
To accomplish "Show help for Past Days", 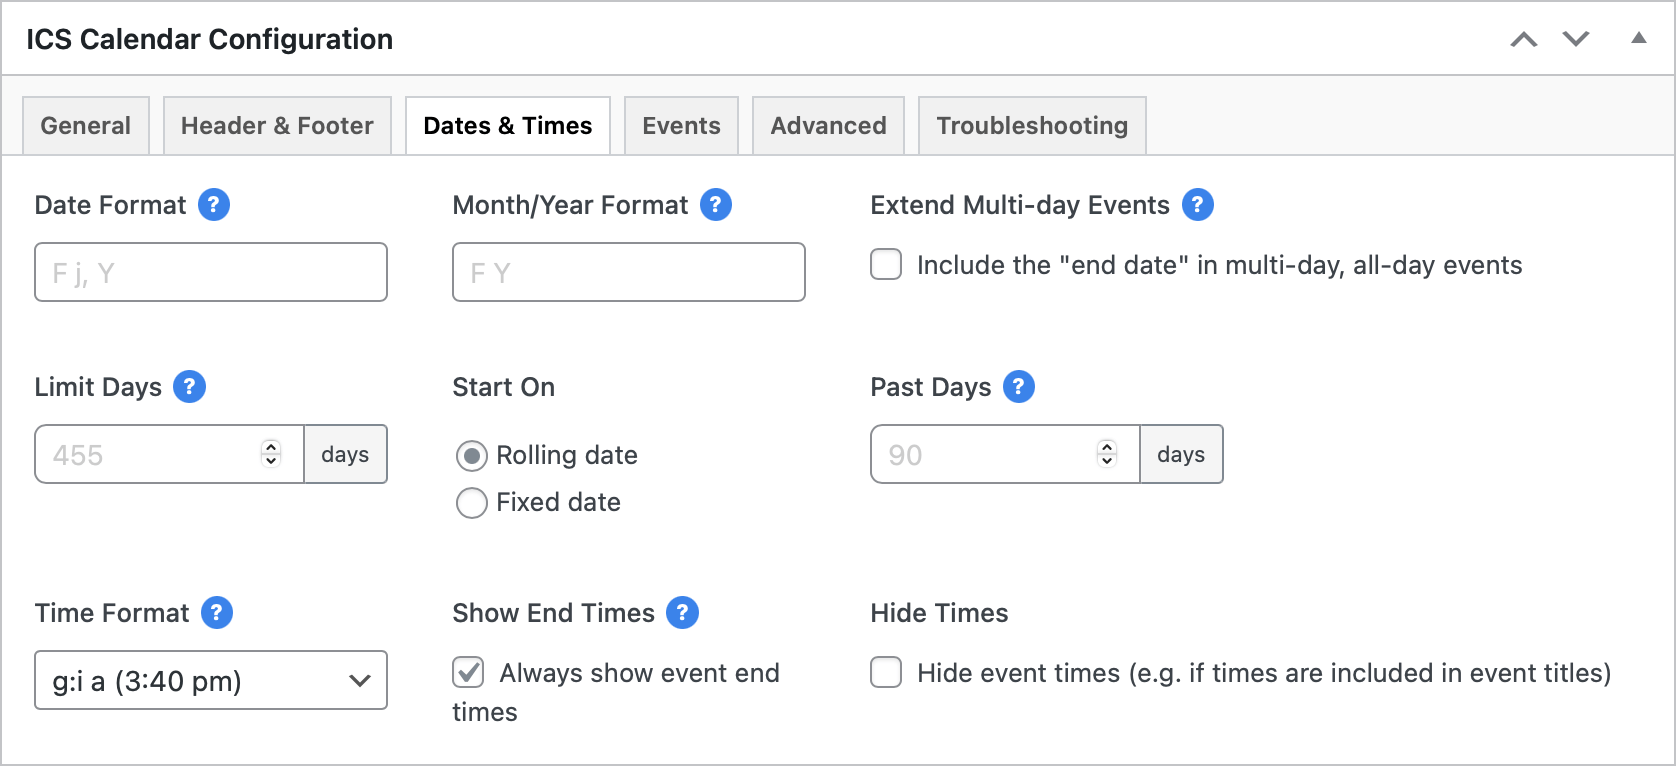I will pos(1019,387).
